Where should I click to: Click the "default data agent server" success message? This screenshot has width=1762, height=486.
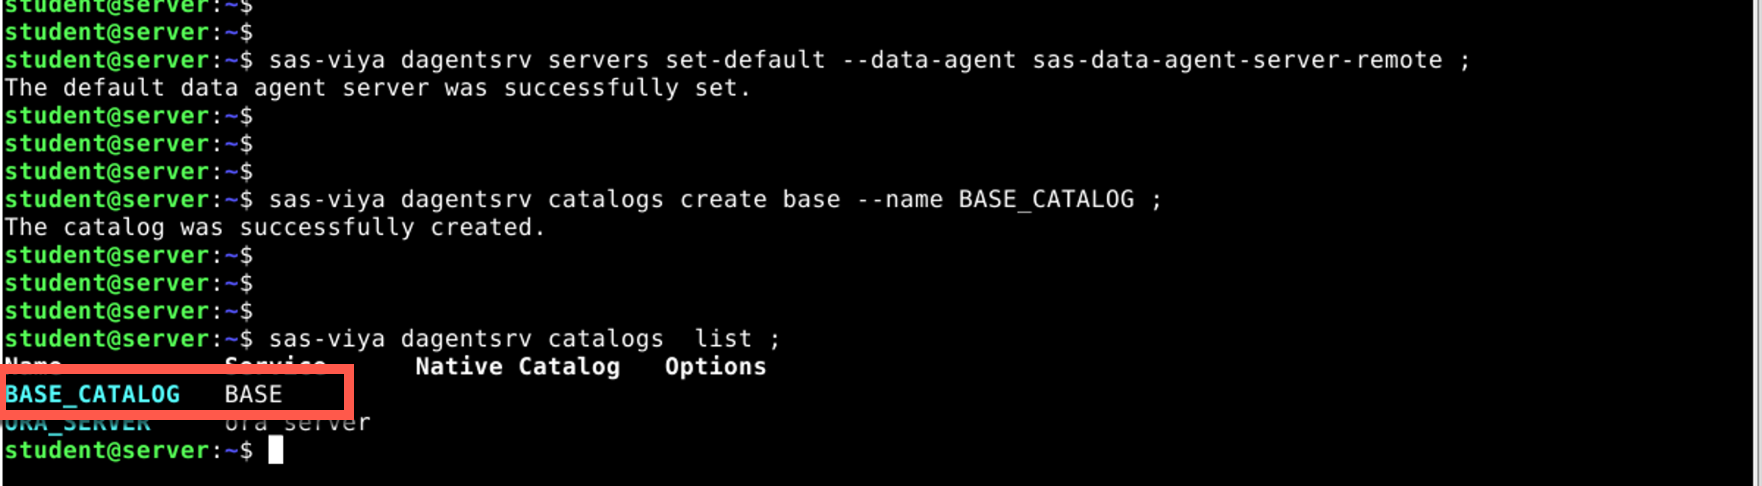tap(377, 88)
